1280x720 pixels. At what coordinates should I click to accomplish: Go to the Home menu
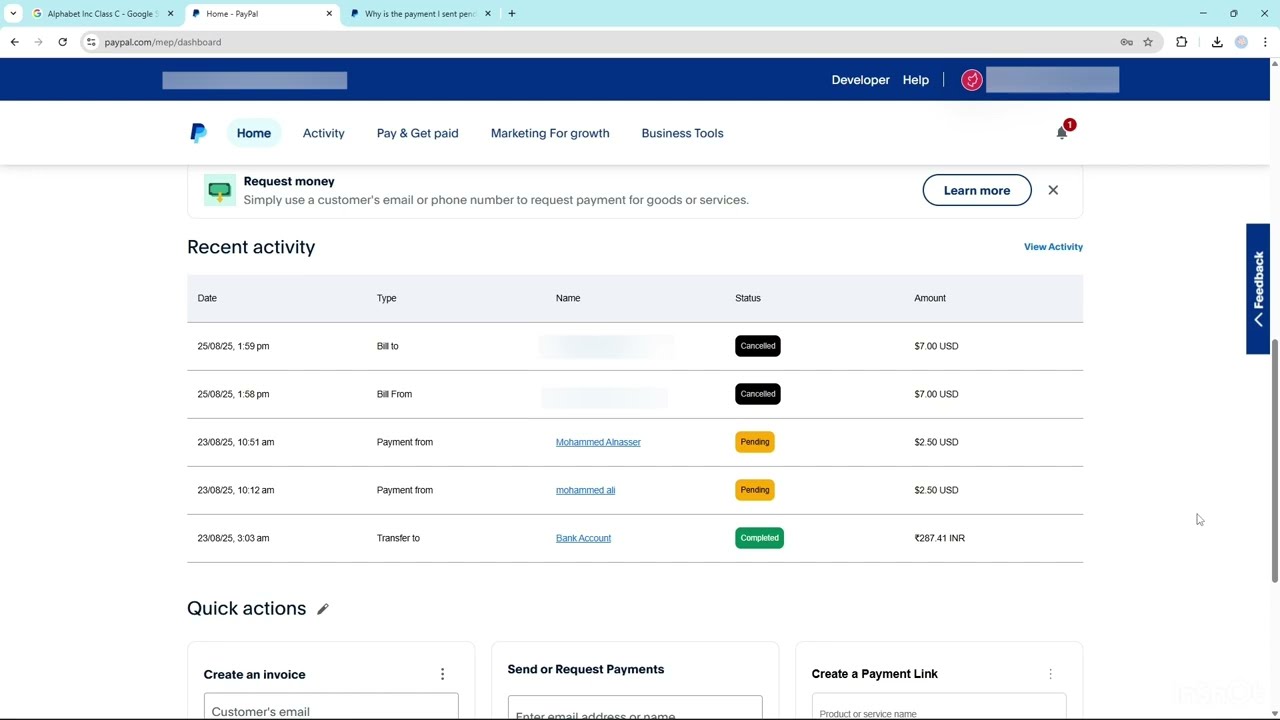point(254,133)
